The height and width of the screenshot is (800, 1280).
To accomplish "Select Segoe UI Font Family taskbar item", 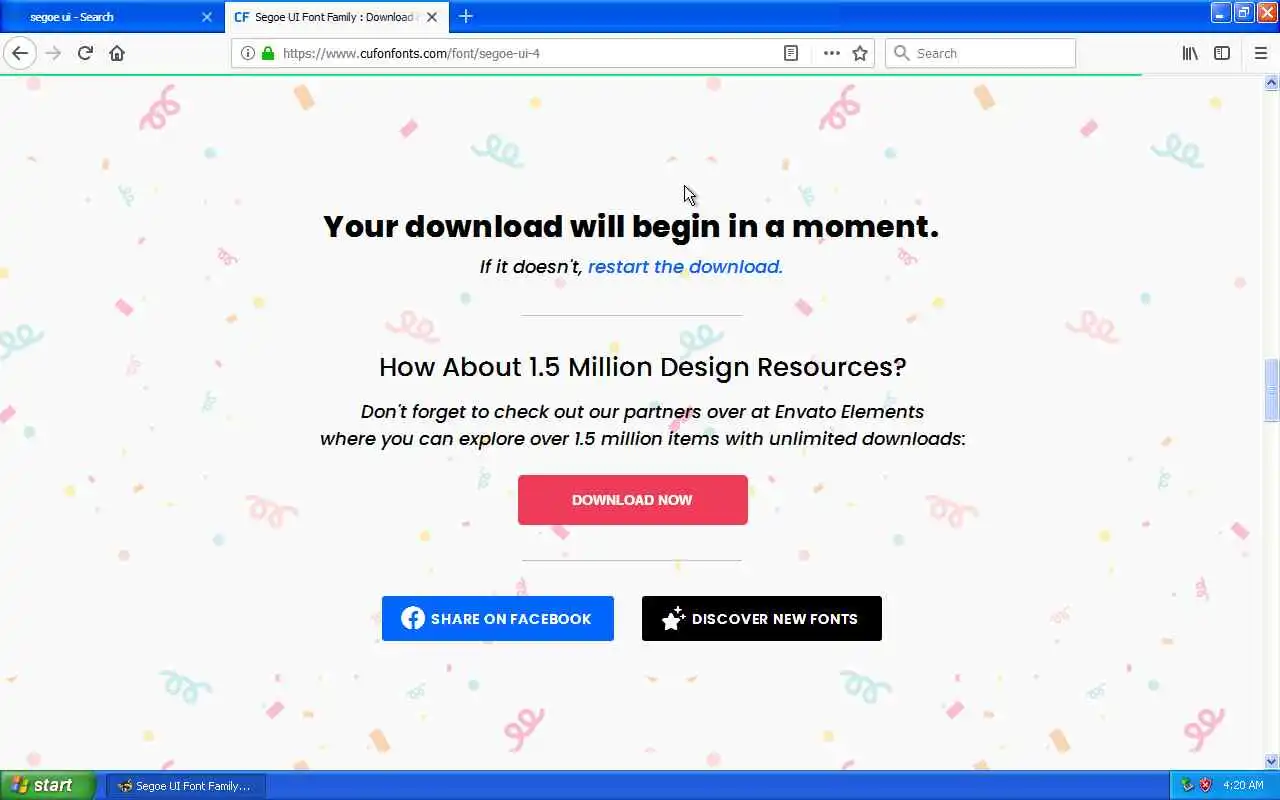I will (x=186, y=786).
